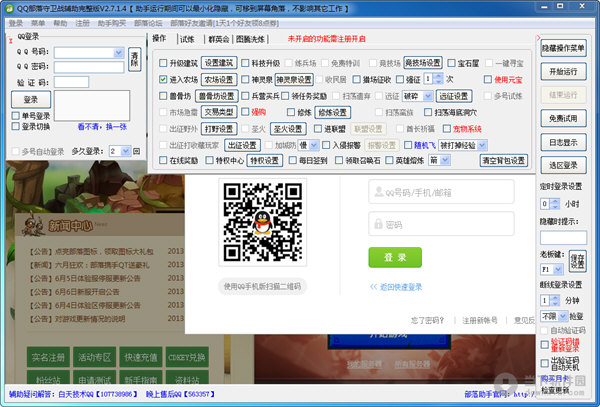Screen dimensions: 600x407
Task: Click the red arrow icon above 隐藏操作菜单 button
Action: 538,37
